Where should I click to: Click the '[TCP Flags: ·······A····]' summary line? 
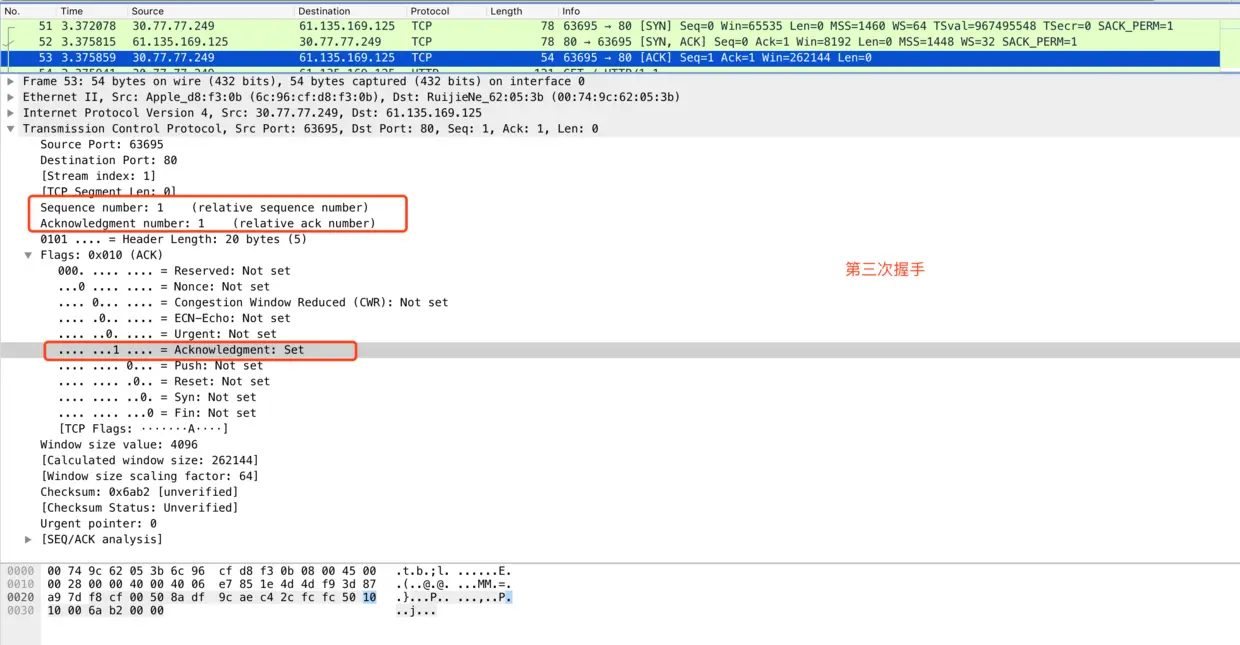click(143, 429)
